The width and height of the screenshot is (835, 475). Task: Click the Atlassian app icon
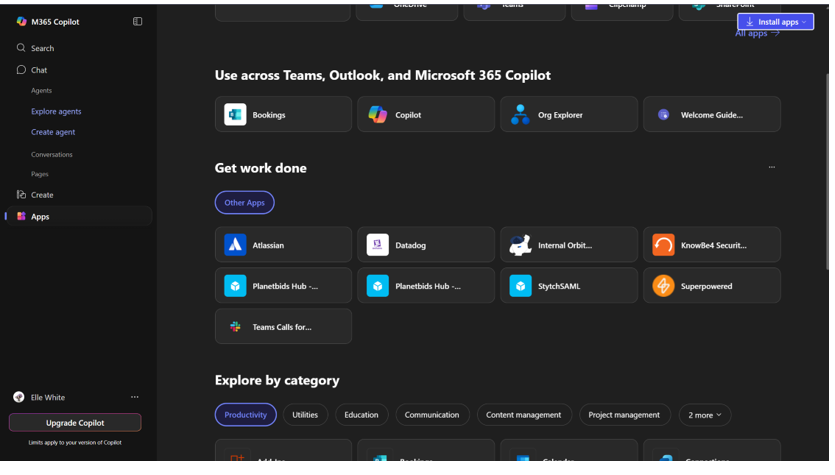[236, 247]
